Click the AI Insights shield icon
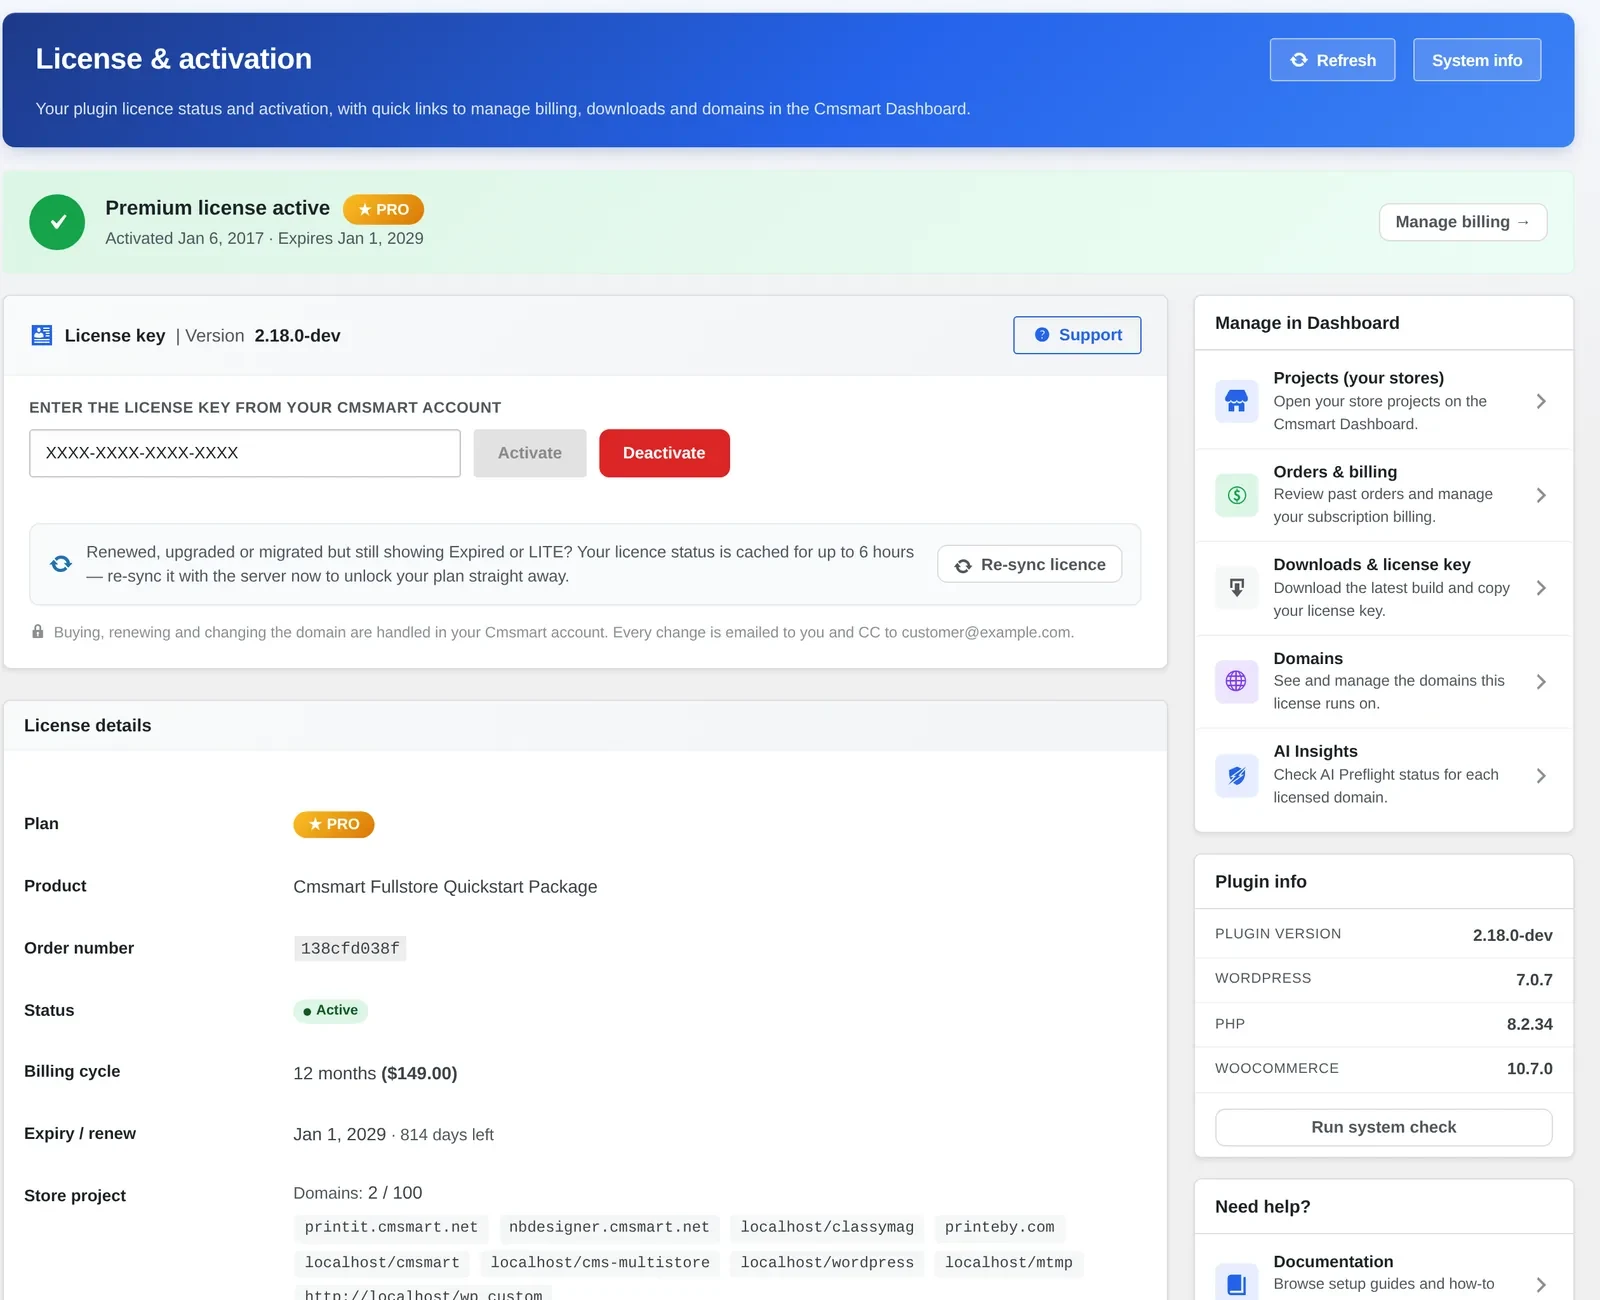The width and height of the screenshot is (1600, 1300). (1237, 775)
